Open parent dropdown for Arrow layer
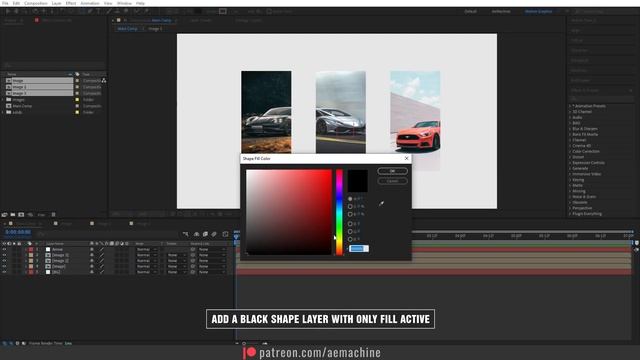The width and height of the screenshot is (640, 360). pos(212,249)
